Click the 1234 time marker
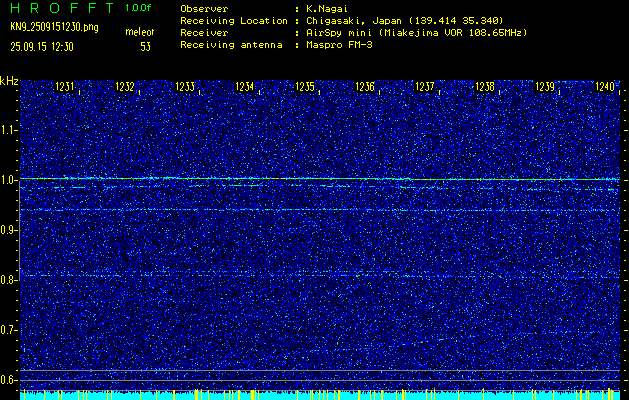 click(245, 87)
